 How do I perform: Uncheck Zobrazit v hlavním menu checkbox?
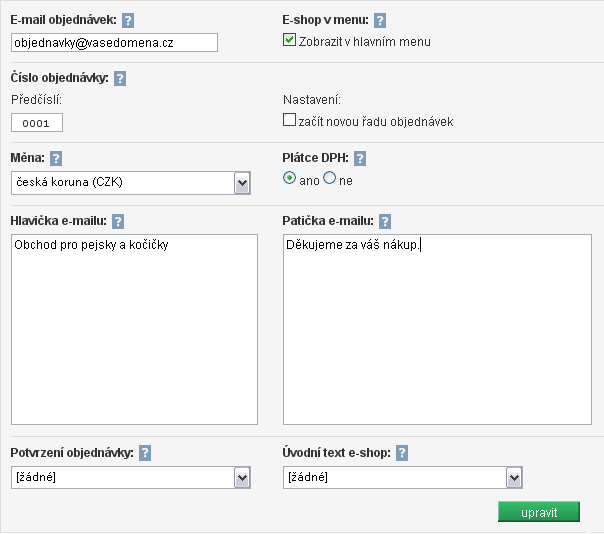pyautogui.click(x=290, y=41)
